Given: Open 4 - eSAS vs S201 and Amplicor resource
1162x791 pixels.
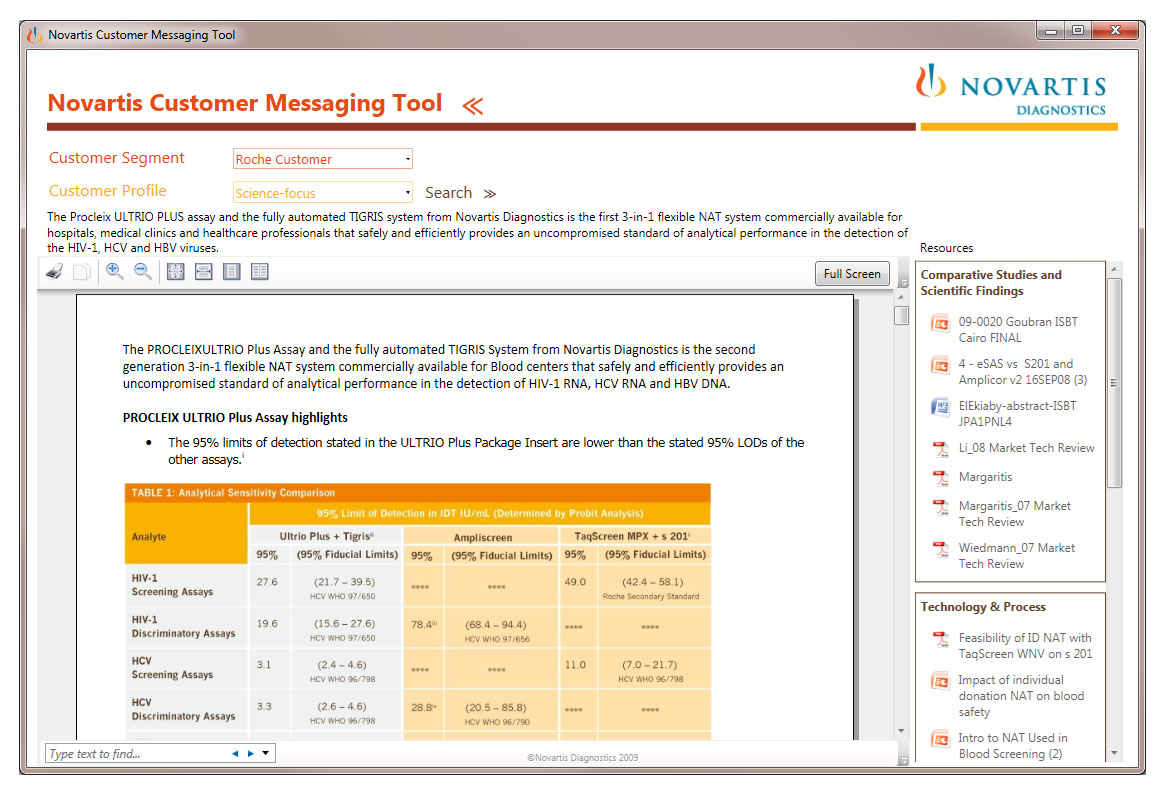Looking at the screenshot, I should [x=1023, y=372].
